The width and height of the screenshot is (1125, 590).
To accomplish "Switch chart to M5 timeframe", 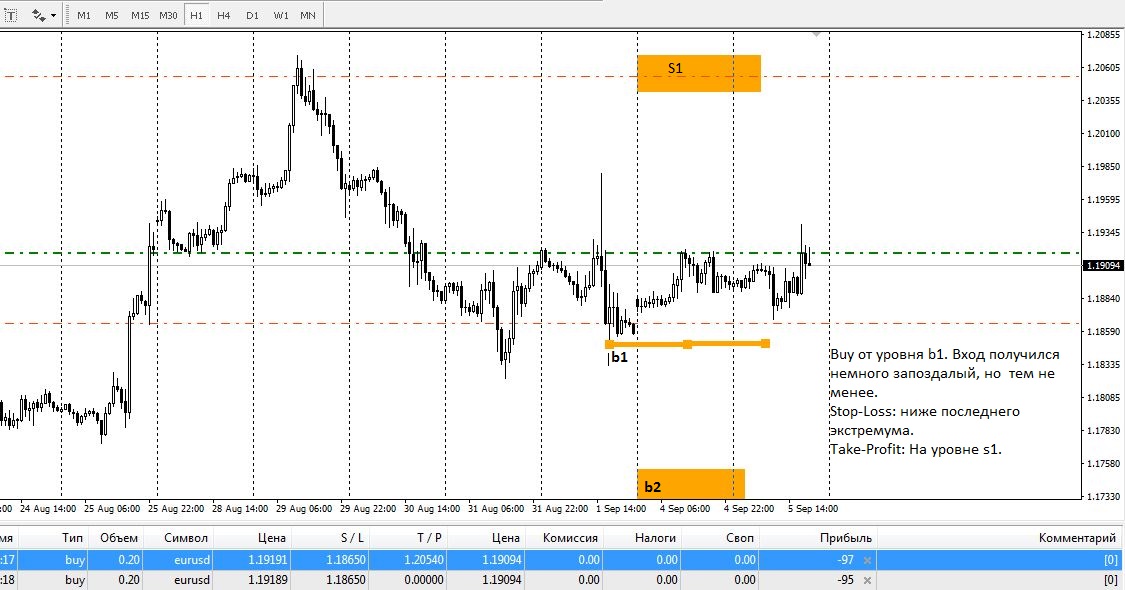I will tap(112, 15).
